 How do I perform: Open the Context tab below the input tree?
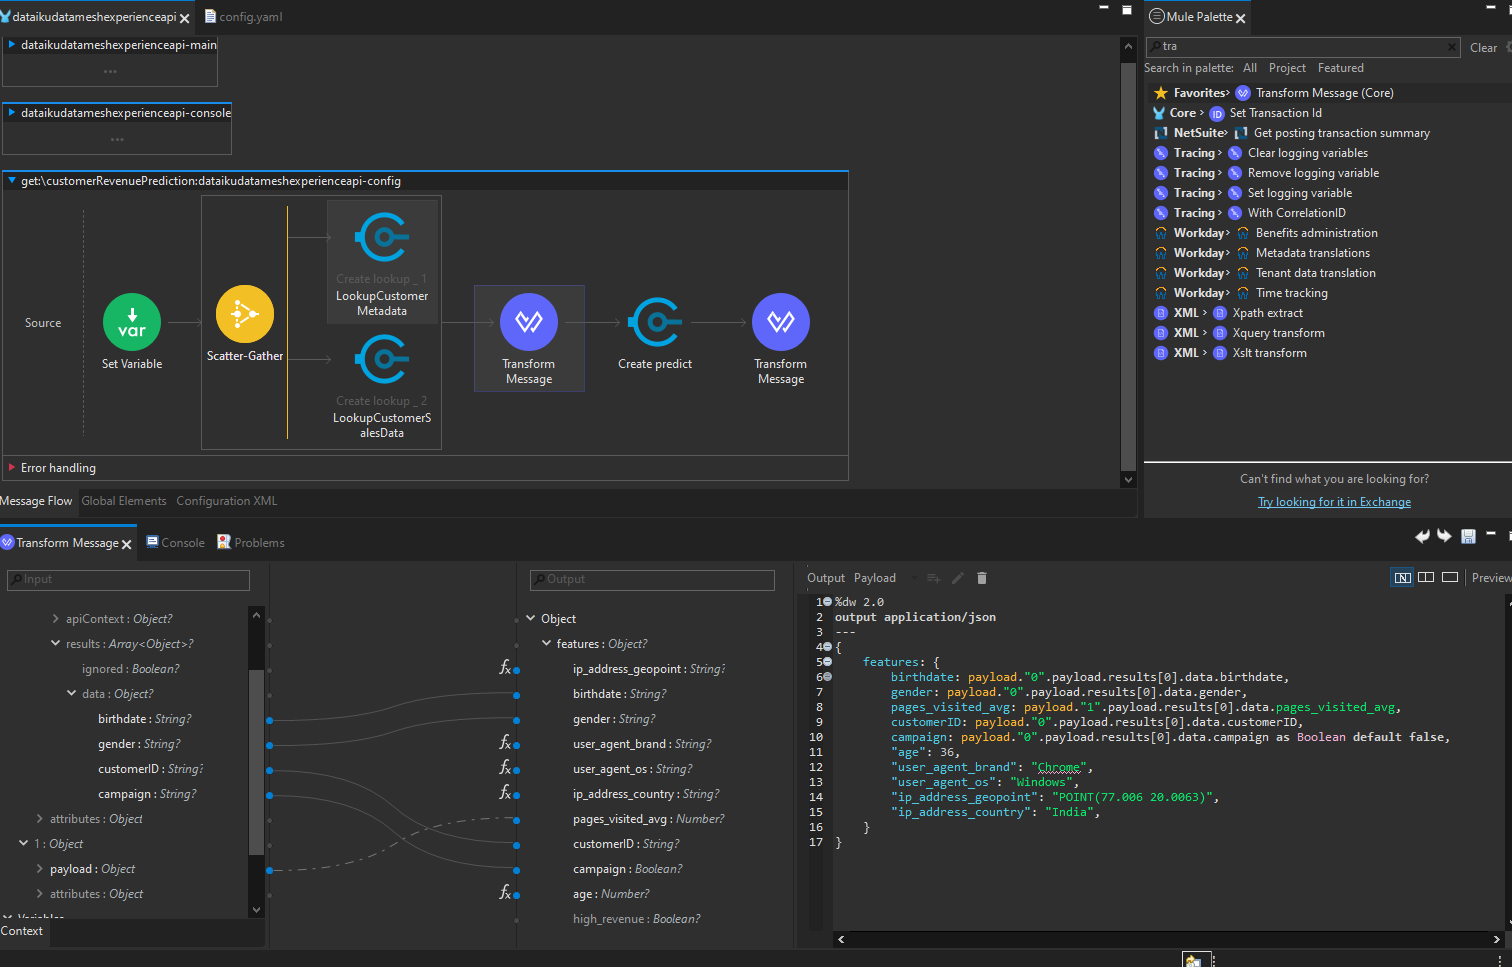pyautogui.click(x=22, y=931)
